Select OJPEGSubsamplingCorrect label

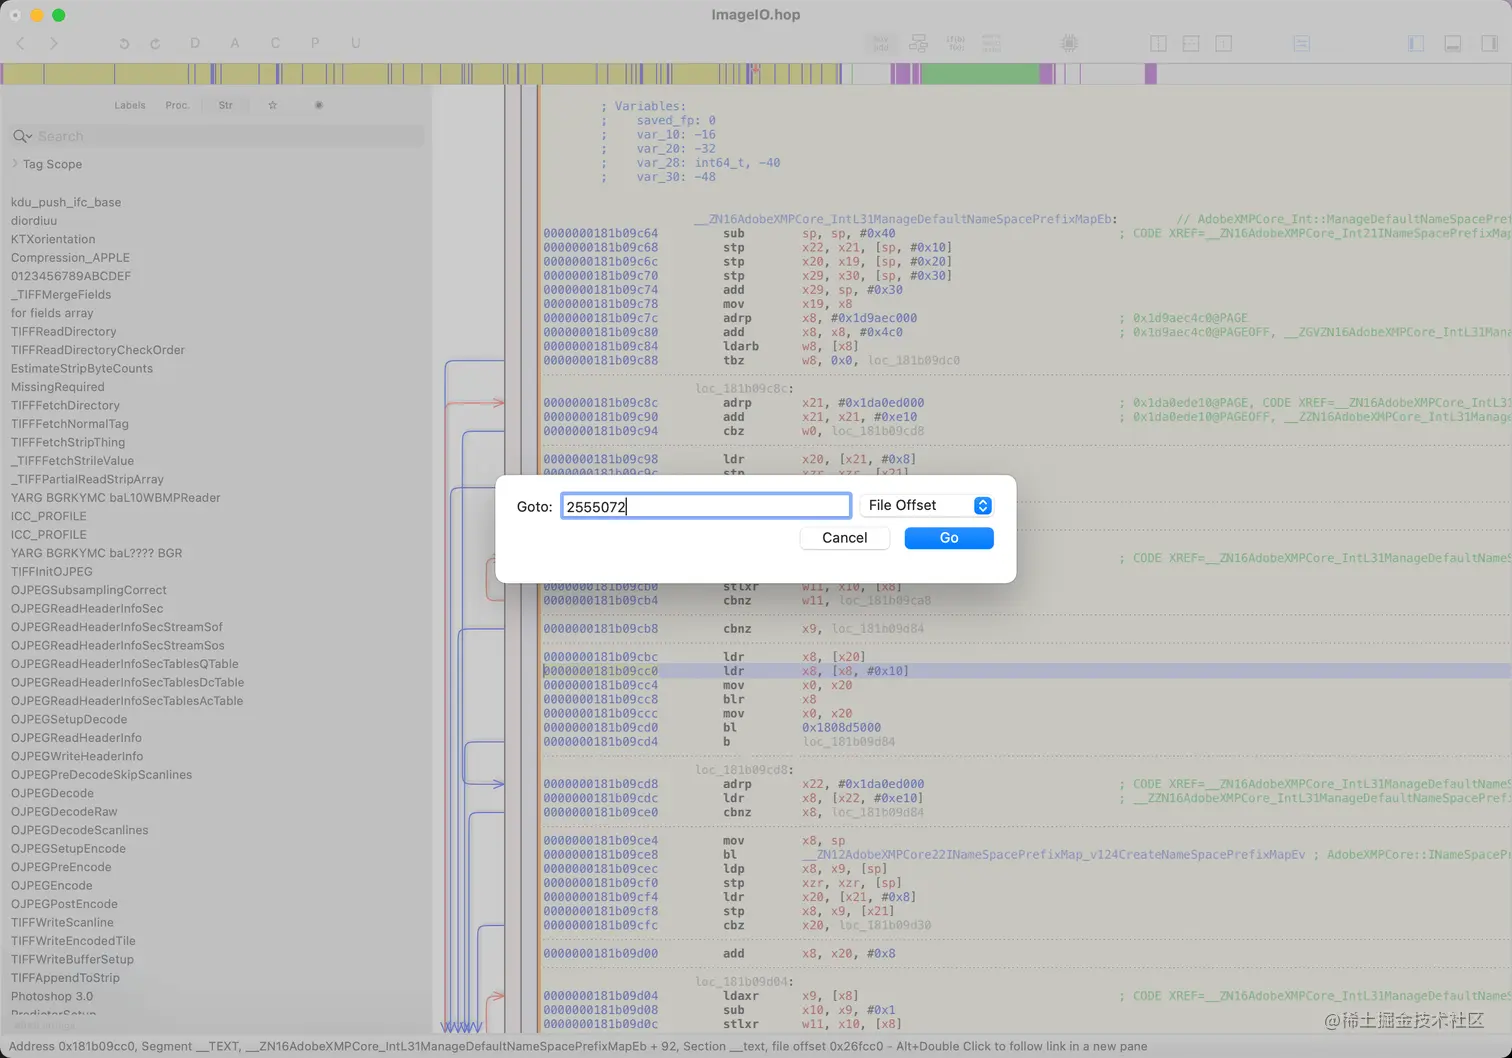tap(89, 590)
